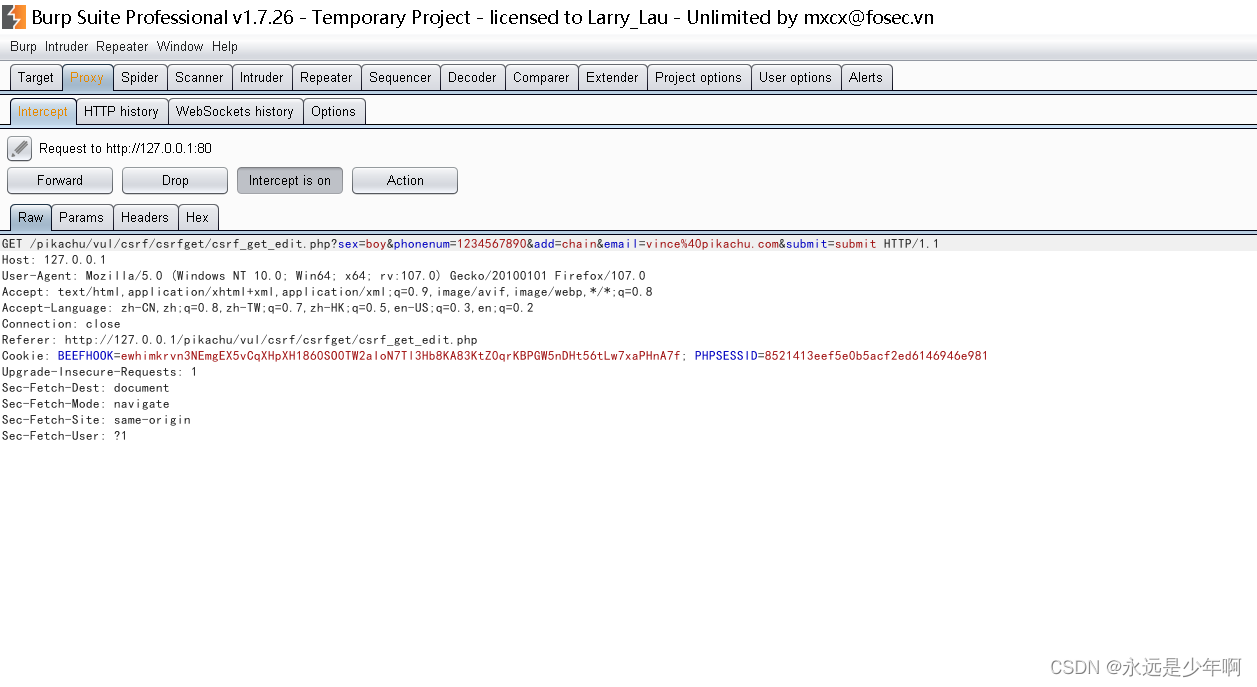The image size is (1257, 687).
Task: Open the Help menu
Action: point(225,46)
